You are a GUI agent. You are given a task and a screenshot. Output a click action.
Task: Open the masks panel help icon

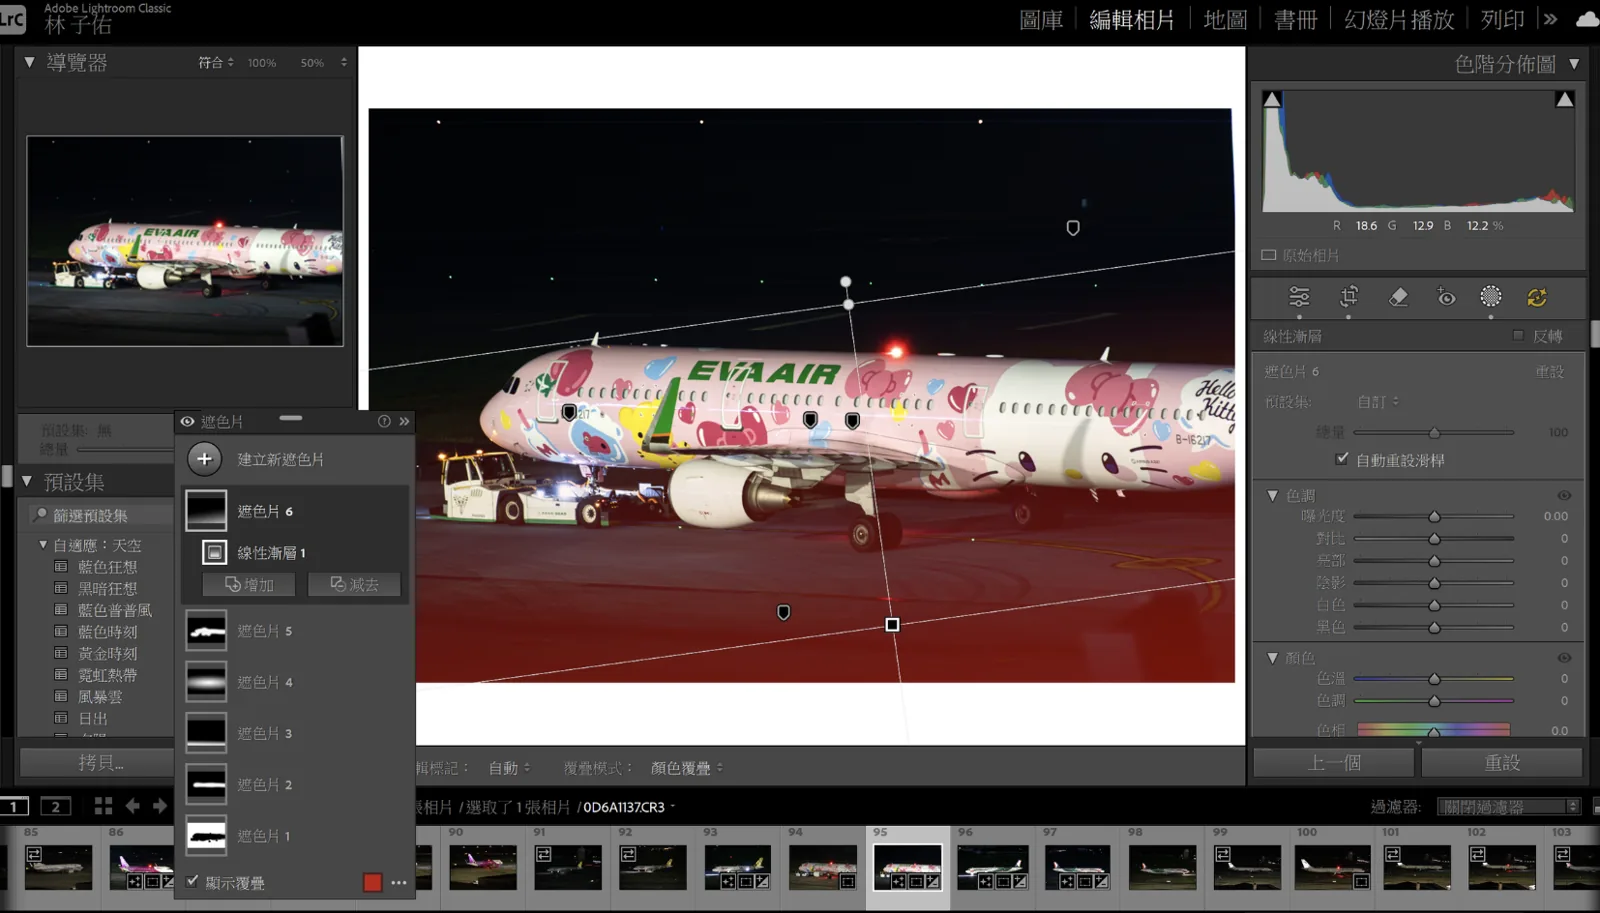click(384, 422)
